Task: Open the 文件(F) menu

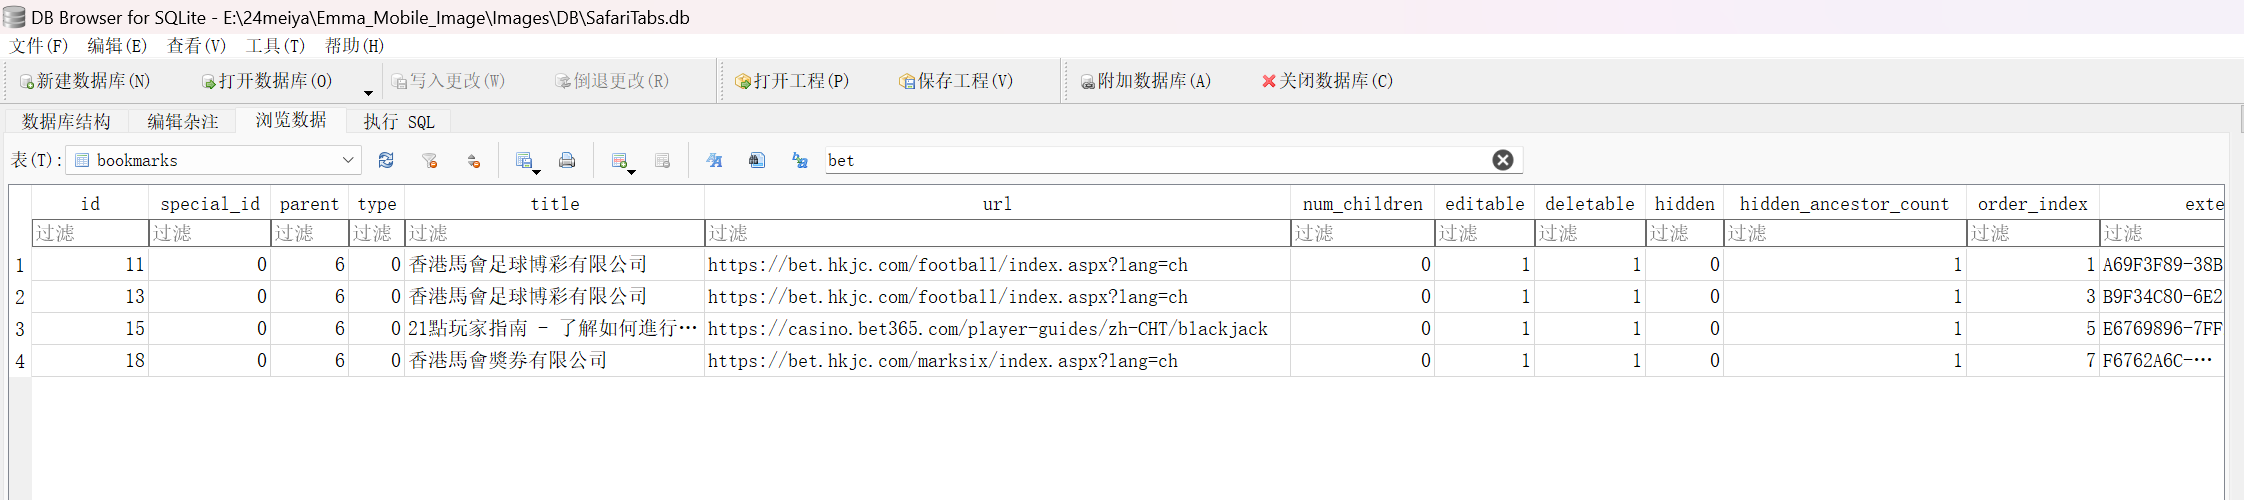Action: (x=39, y=46)
